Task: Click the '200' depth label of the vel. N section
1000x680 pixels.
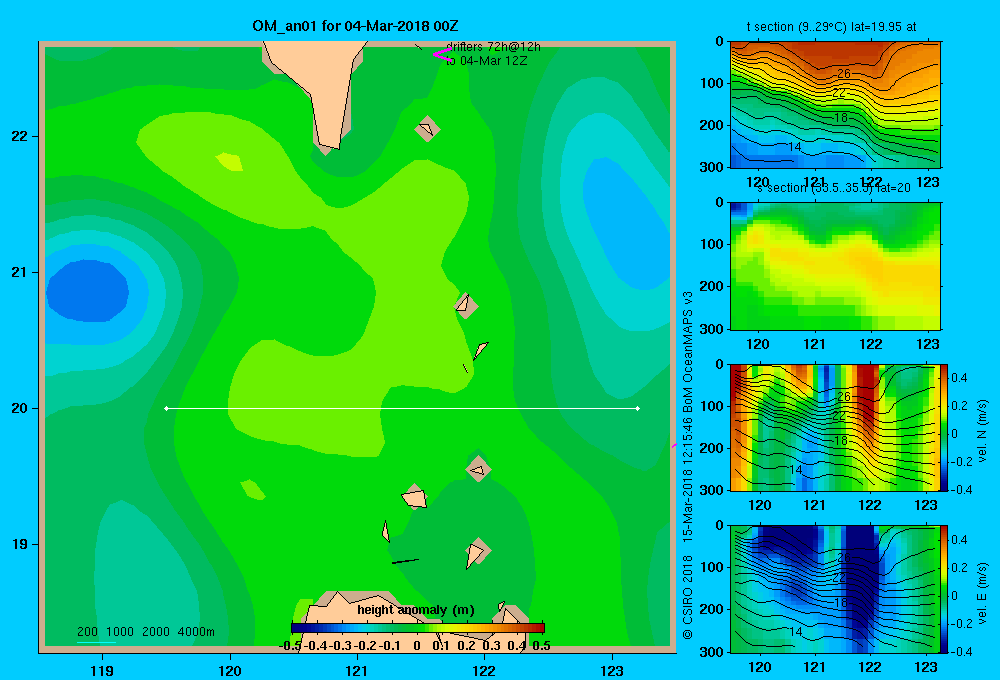Action: (x=712, y=448)
